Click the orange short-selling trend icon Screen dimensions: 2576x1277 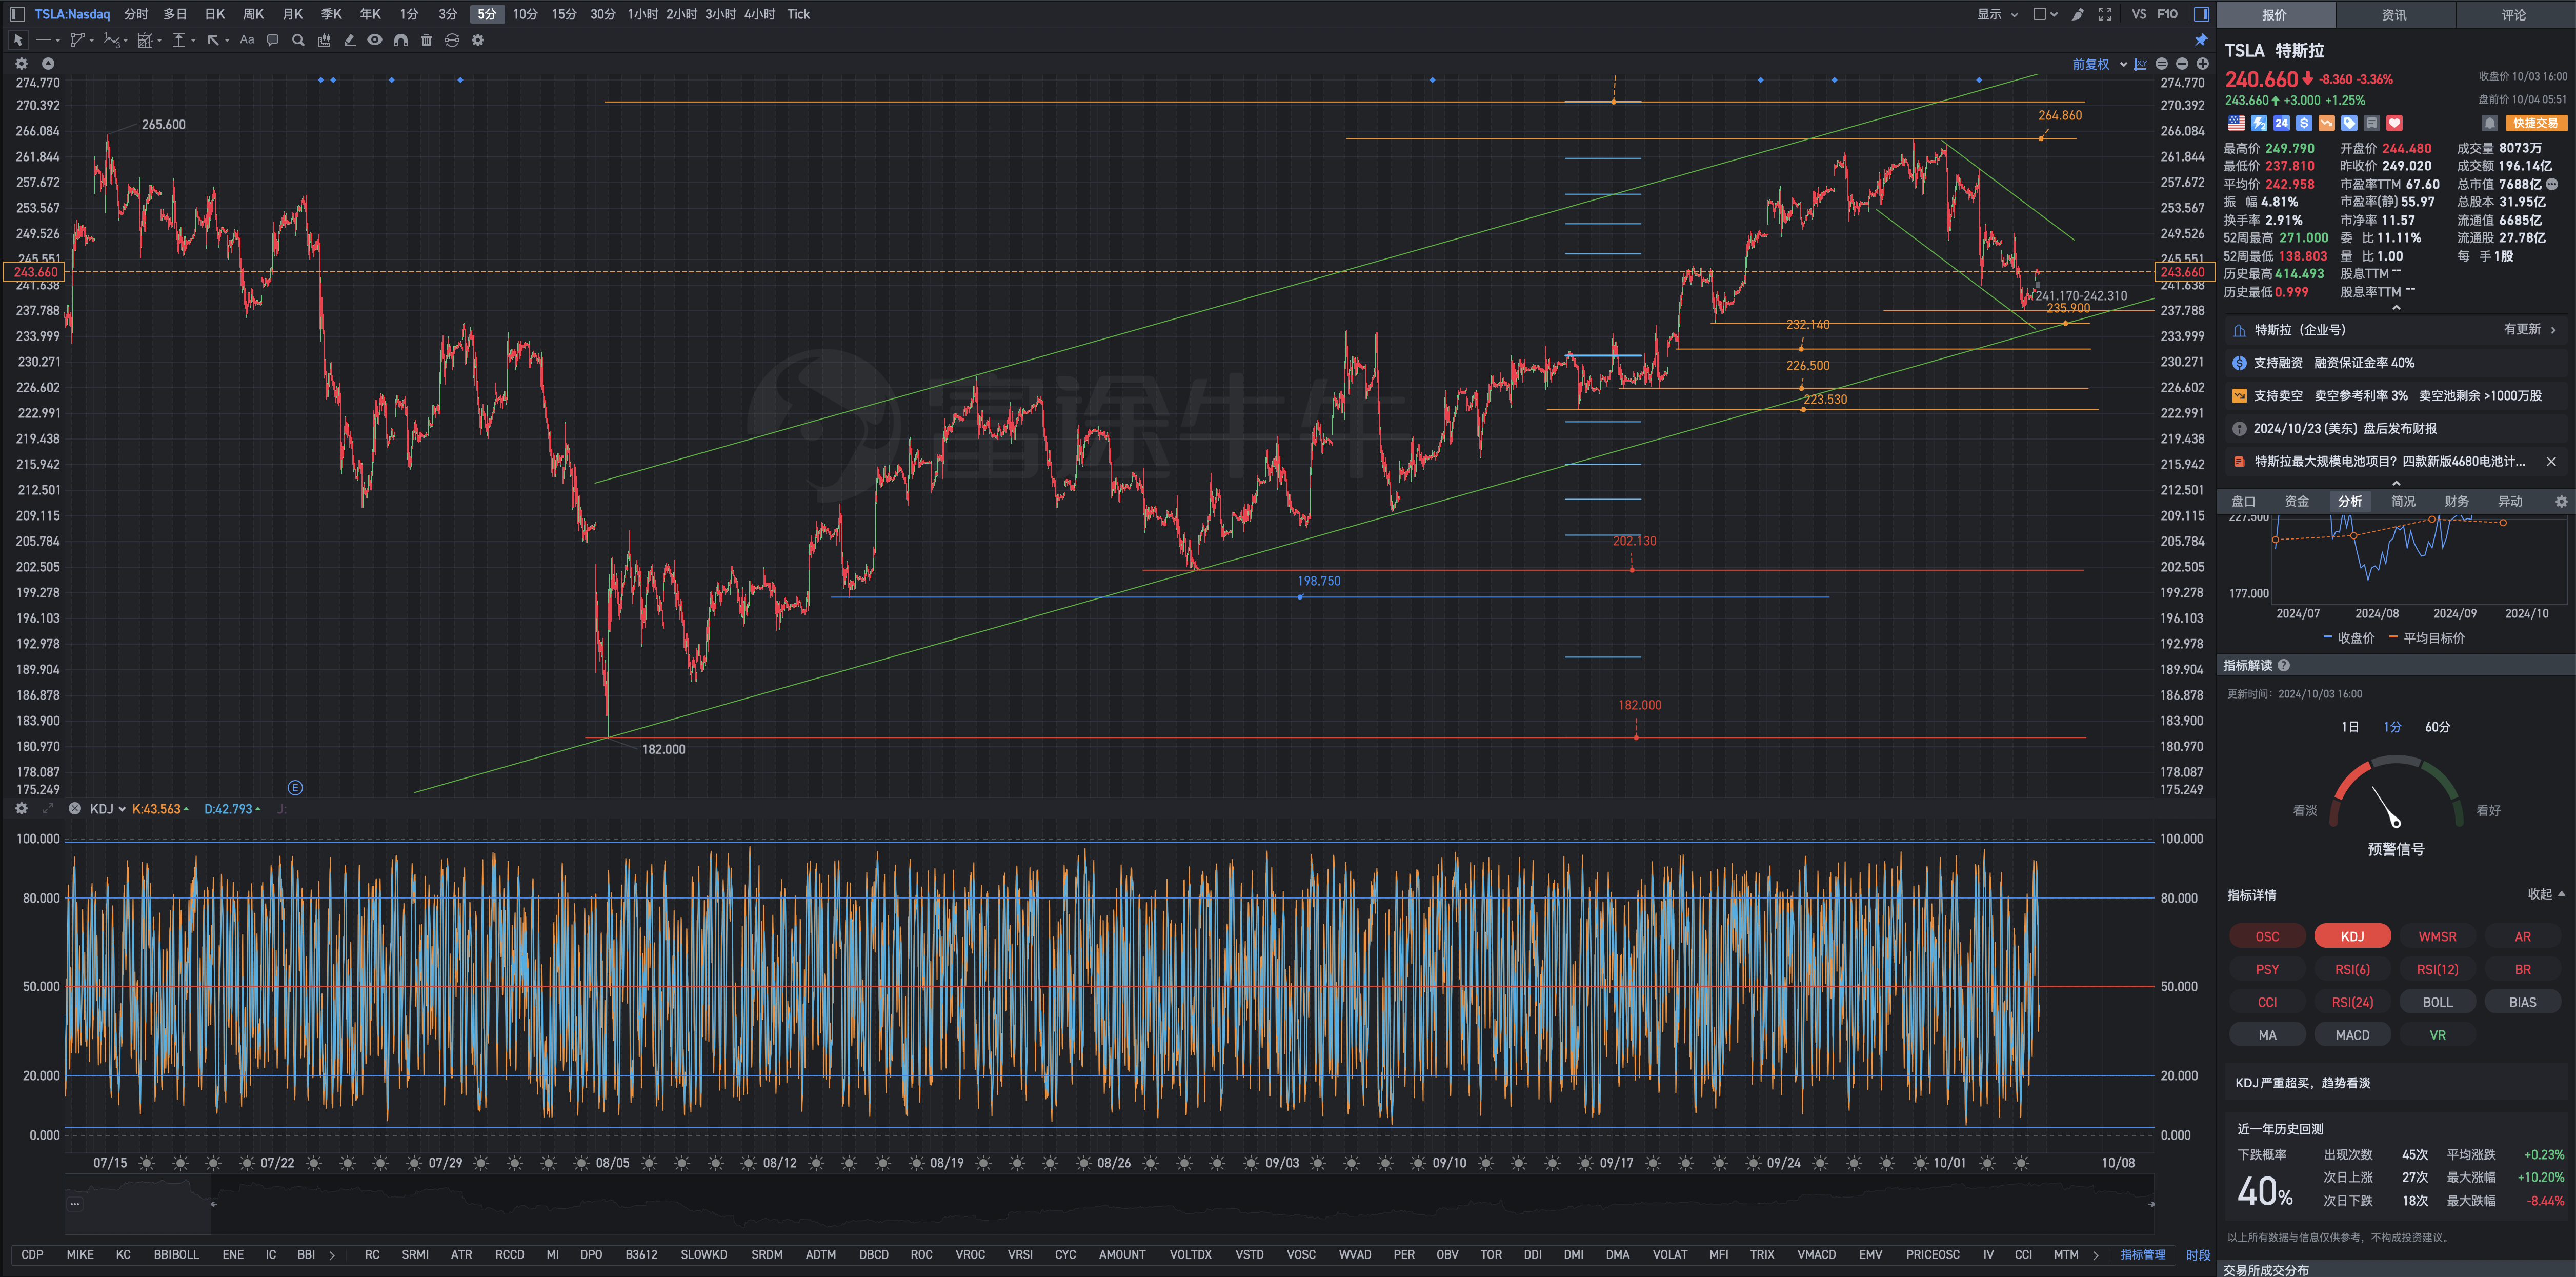(x=2326, y=123)
